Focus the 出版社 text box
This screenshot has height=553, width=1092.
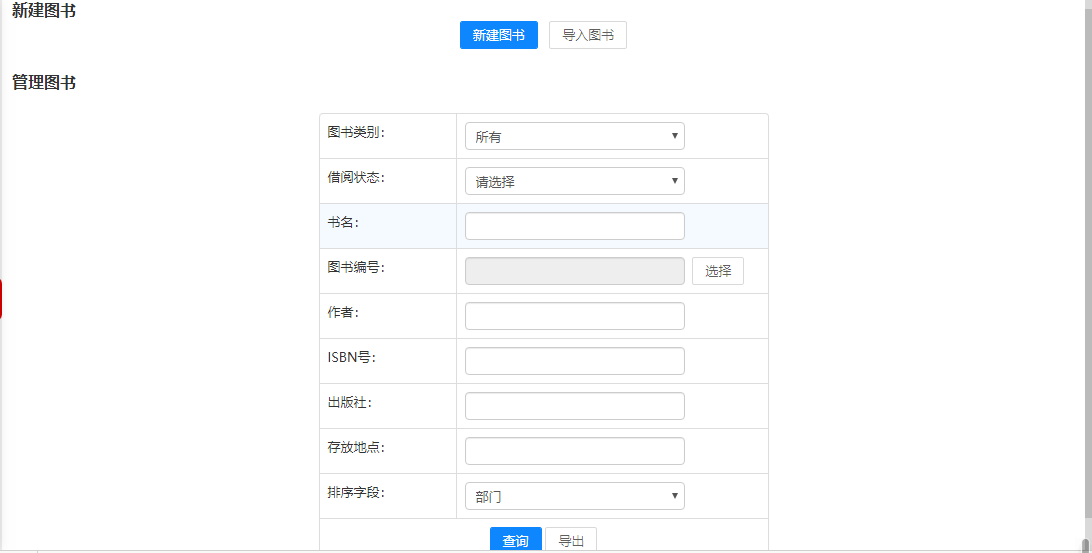pyautogui.click(x=574, y=406)
